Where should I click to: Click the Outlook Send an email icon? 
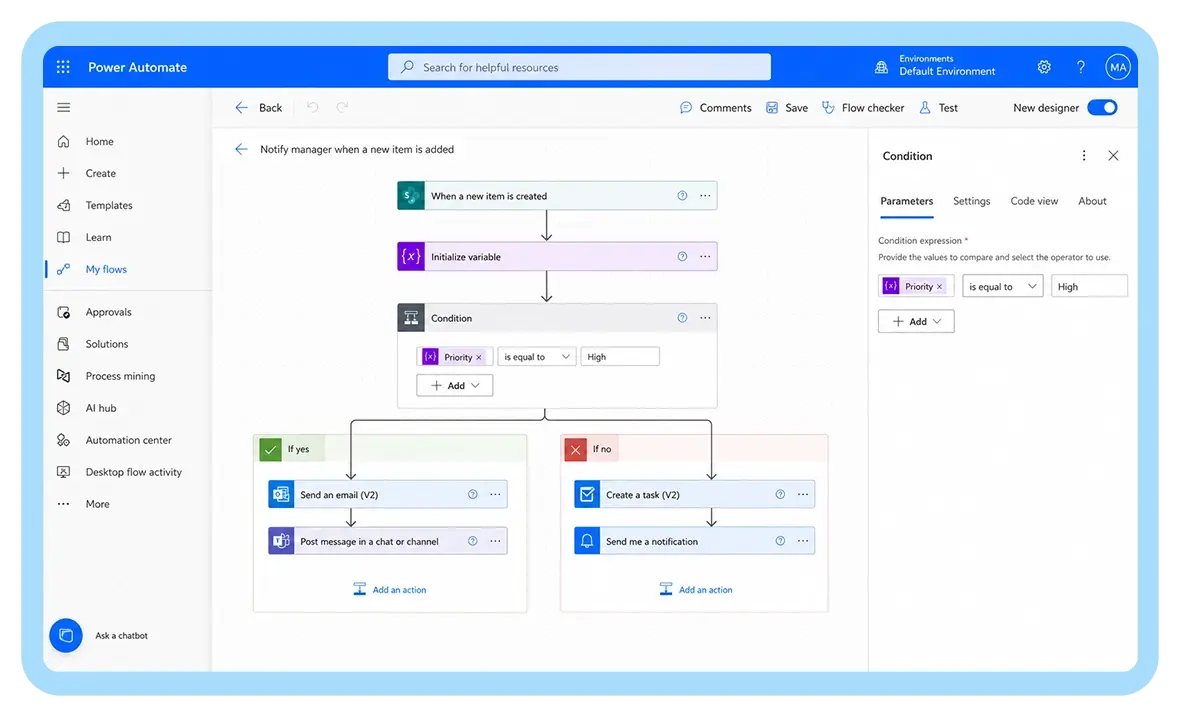click(282, 495)
